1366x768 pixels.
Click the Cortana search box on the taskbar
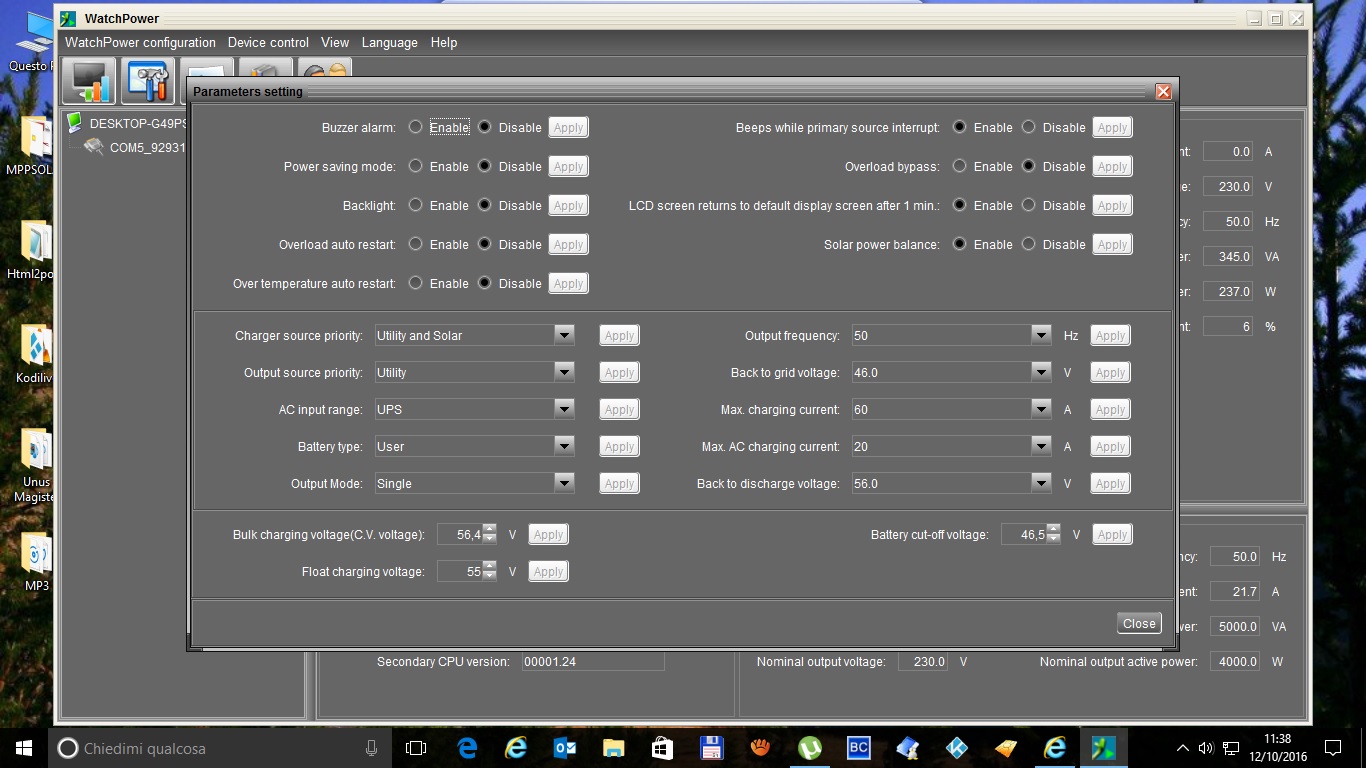coord(200,747)
